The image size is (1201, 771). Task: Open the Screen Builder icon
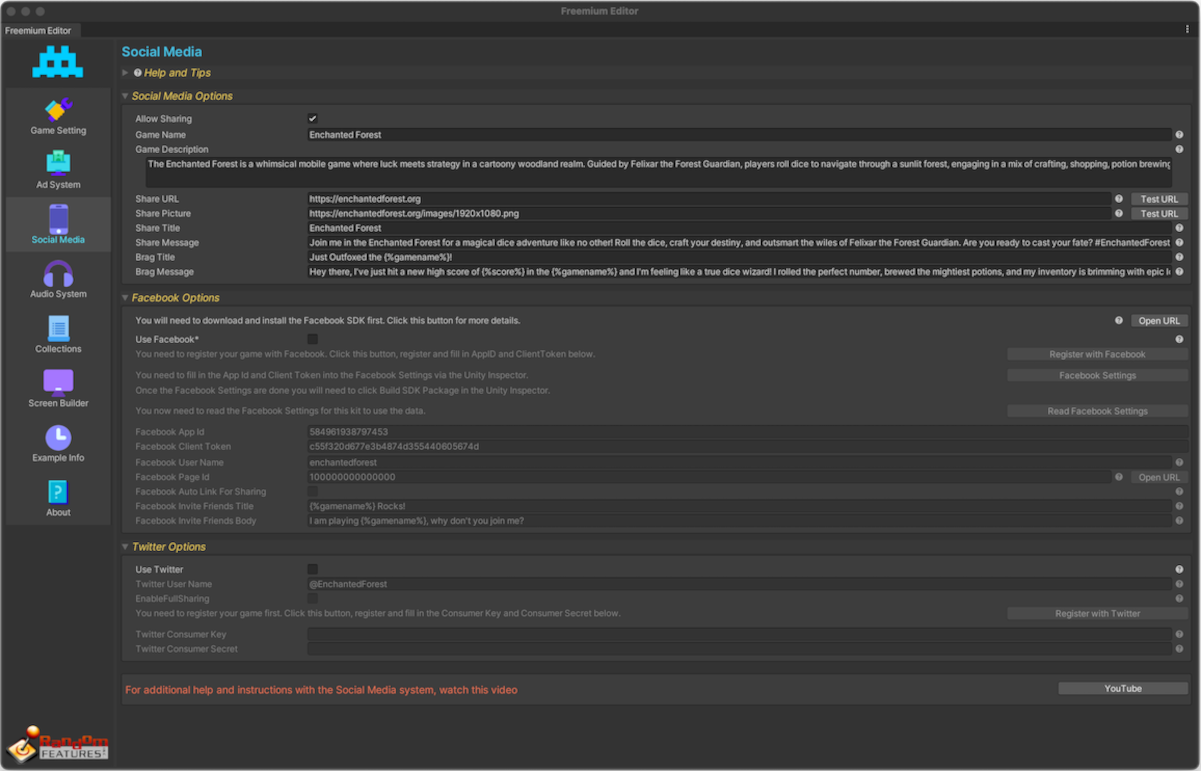click(58, 382)
